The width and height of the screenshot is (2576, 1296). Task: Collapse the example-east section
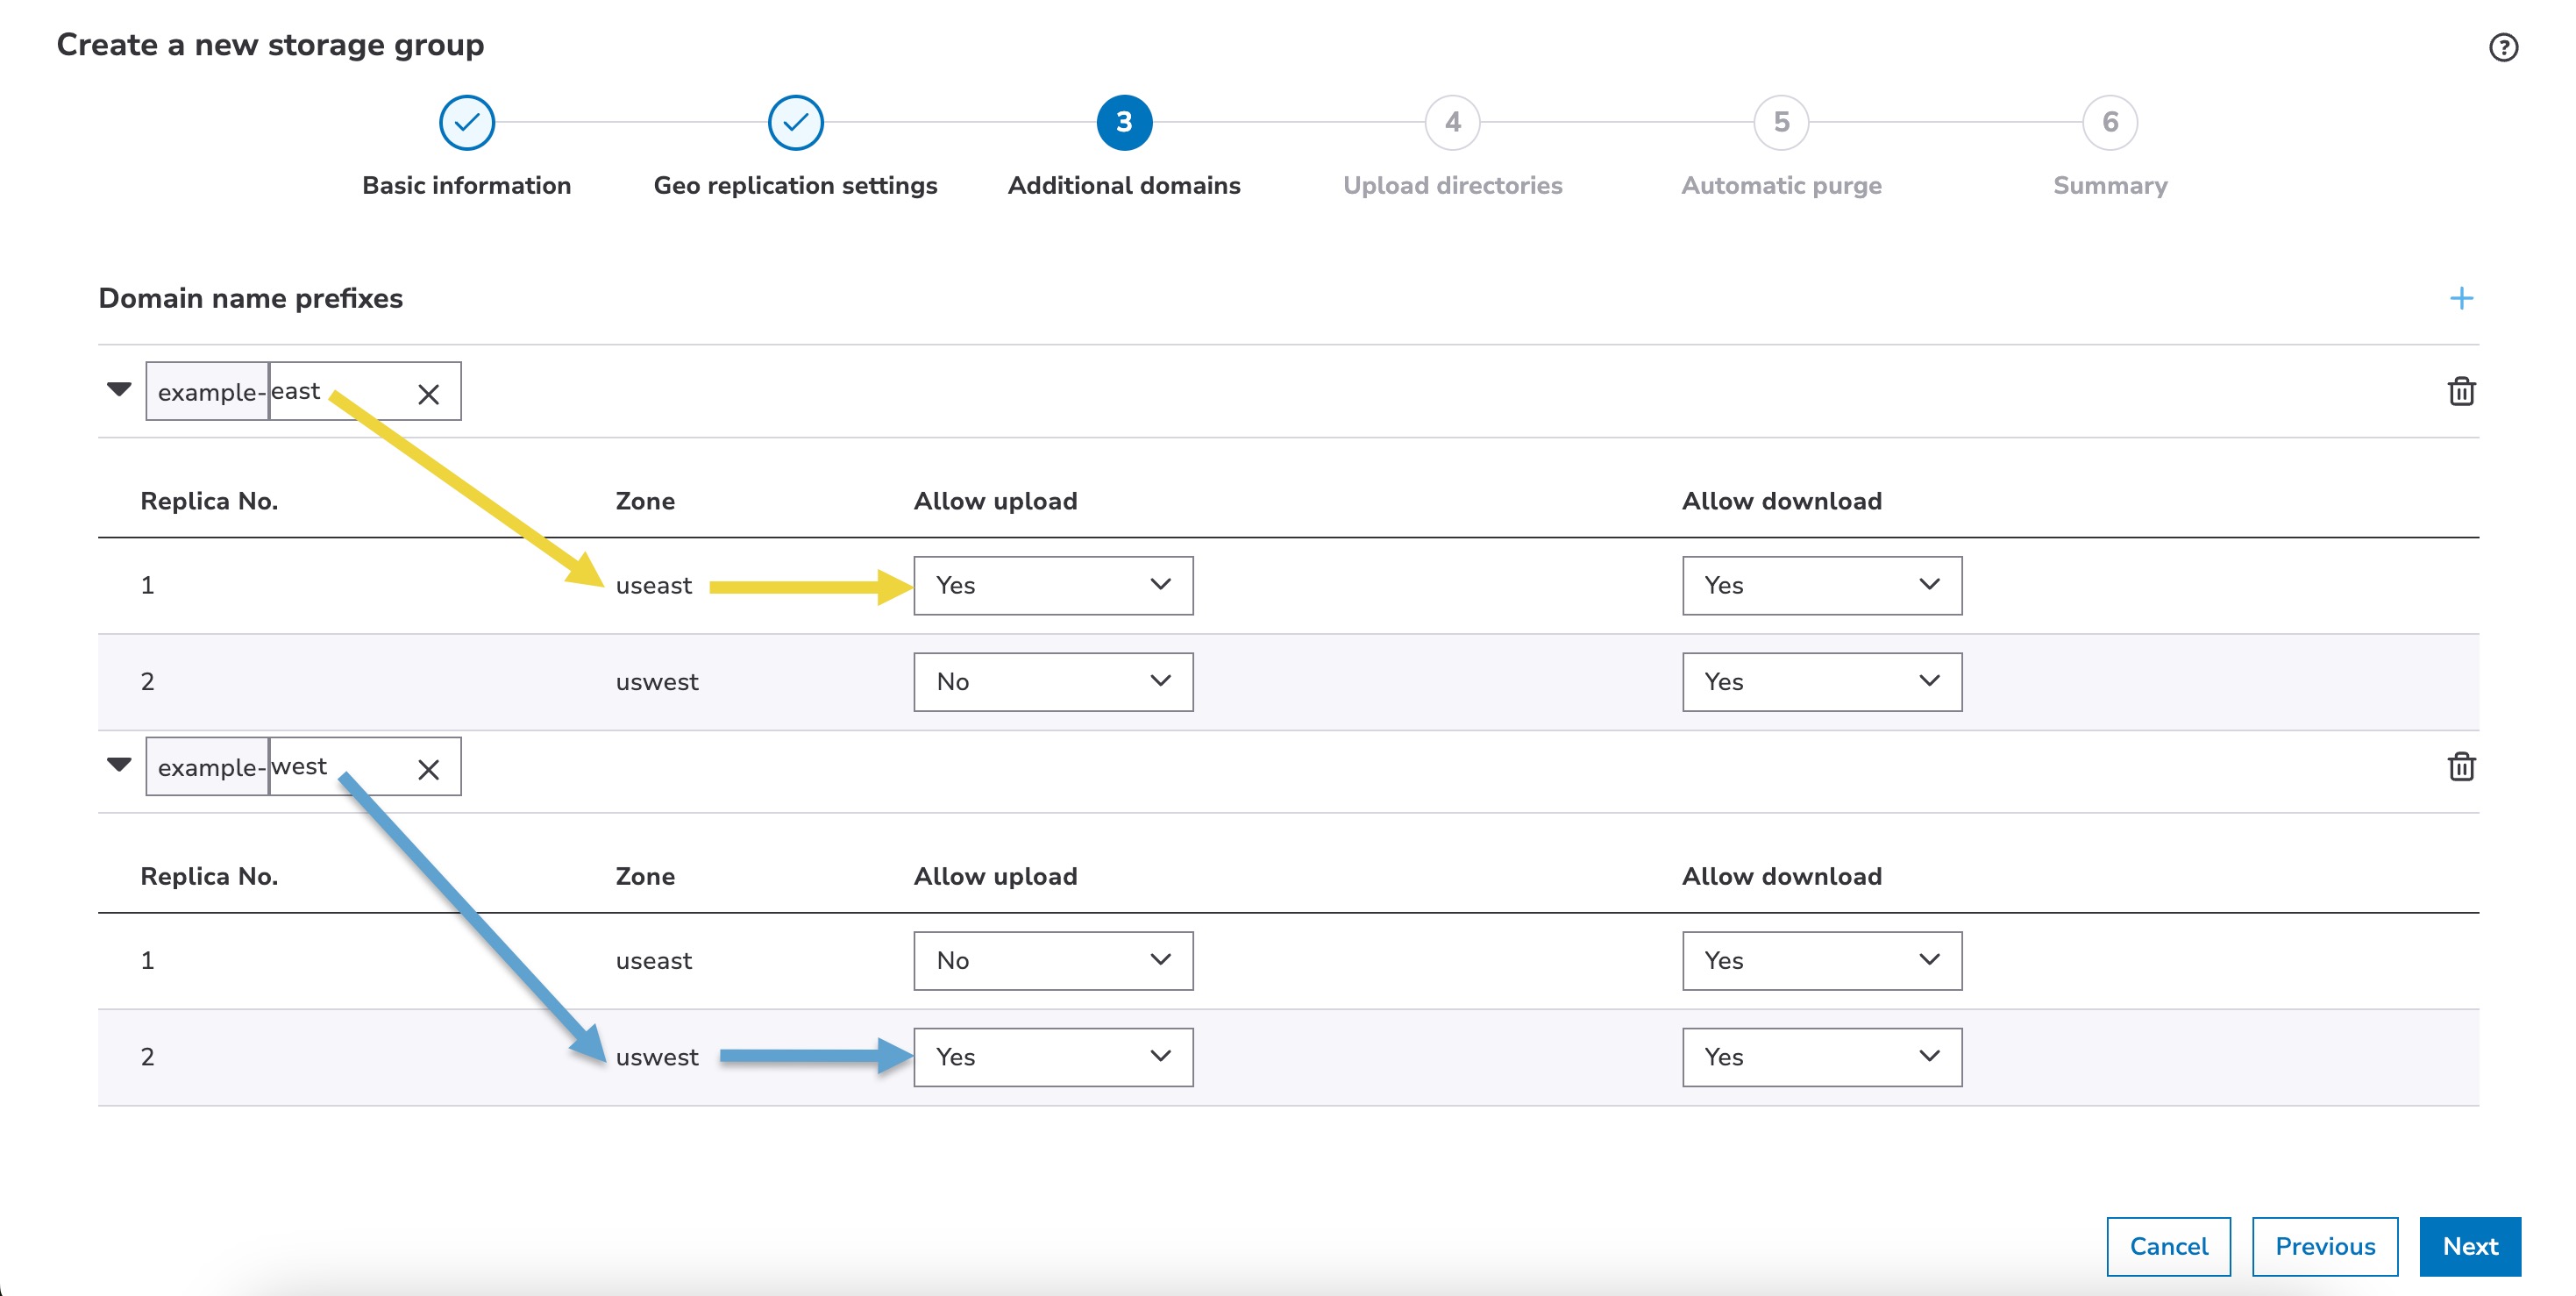tap(119, 389)
